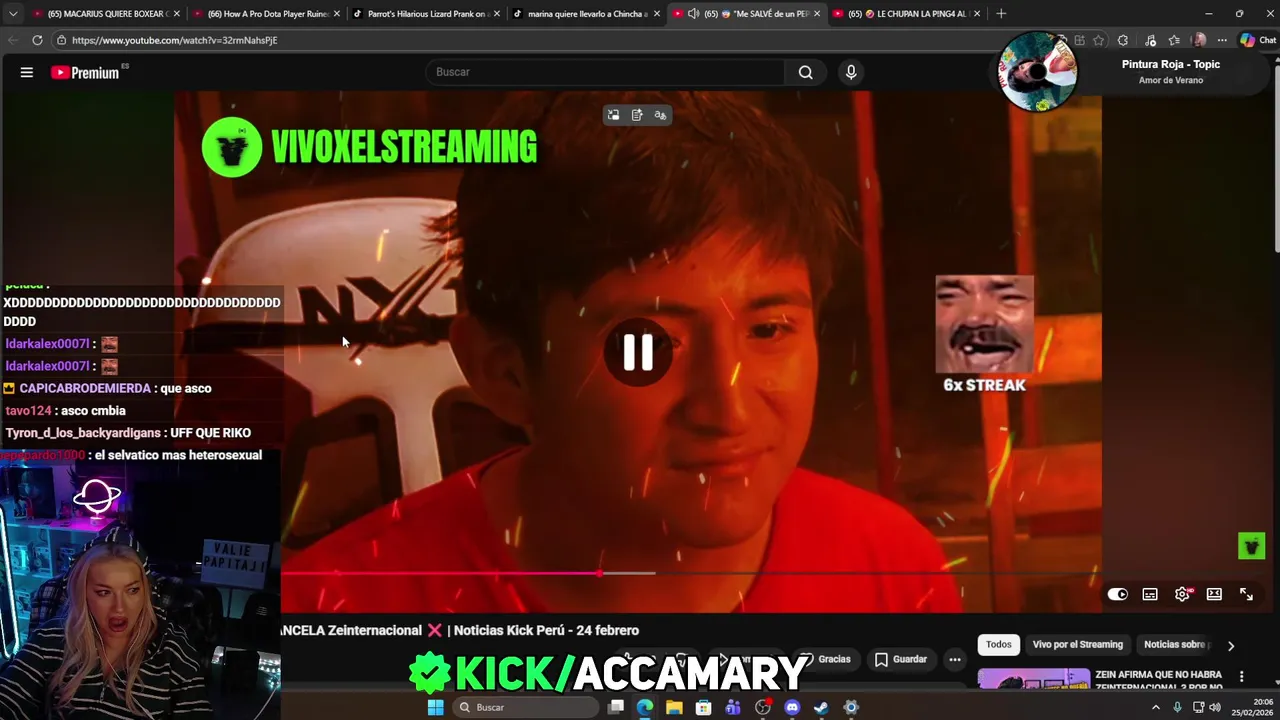Viewport: 1280px width, 720px height.
Task: Open the ZEIN AFIRMA suggested video thumbnail
Action: click(1034, 679)
